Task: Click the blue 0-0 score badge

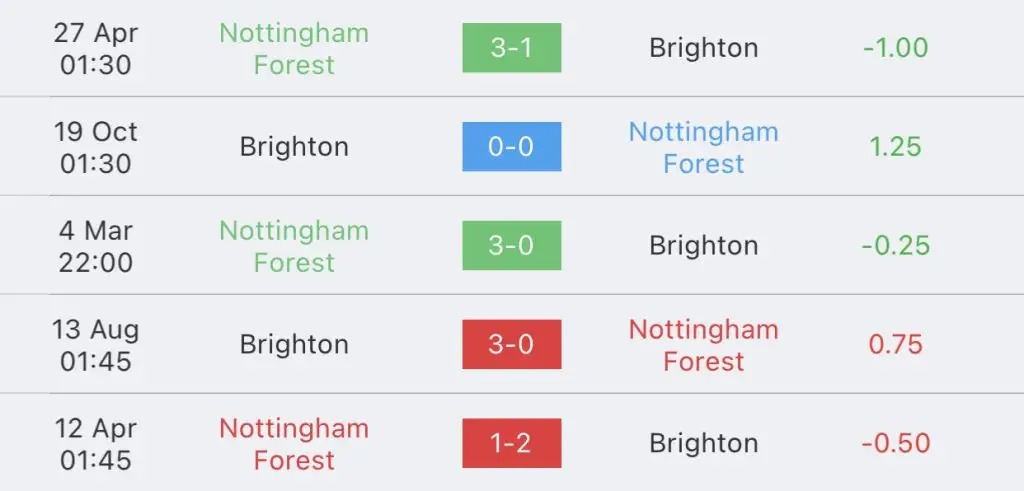Action: coord(511,146)
